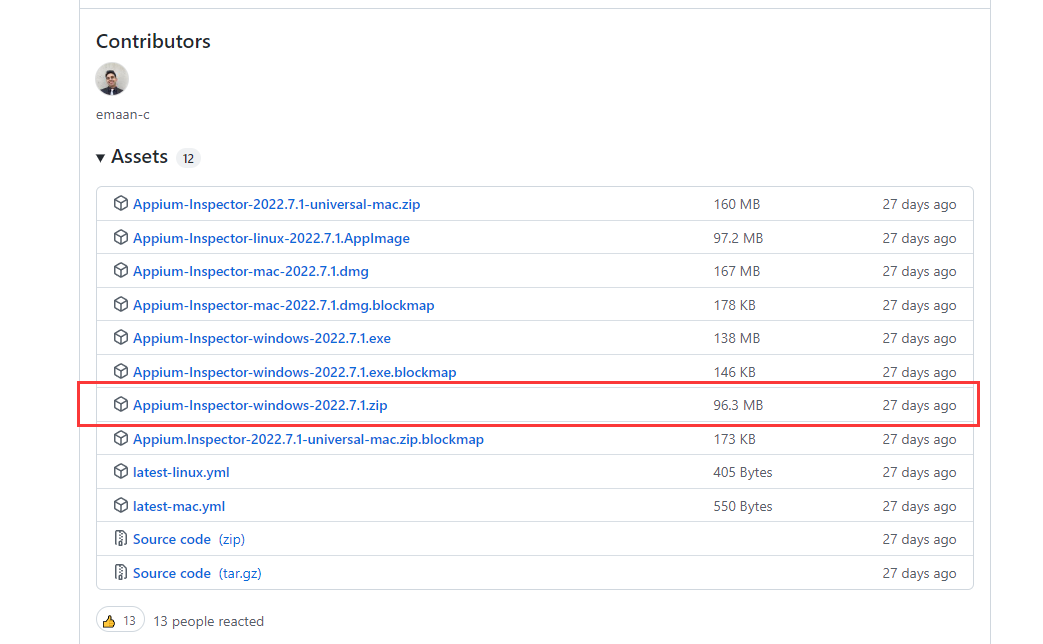Click package icon beside universal-mac.zip asset
This screenshot has height=644, width=1043.
pos(120,204)
